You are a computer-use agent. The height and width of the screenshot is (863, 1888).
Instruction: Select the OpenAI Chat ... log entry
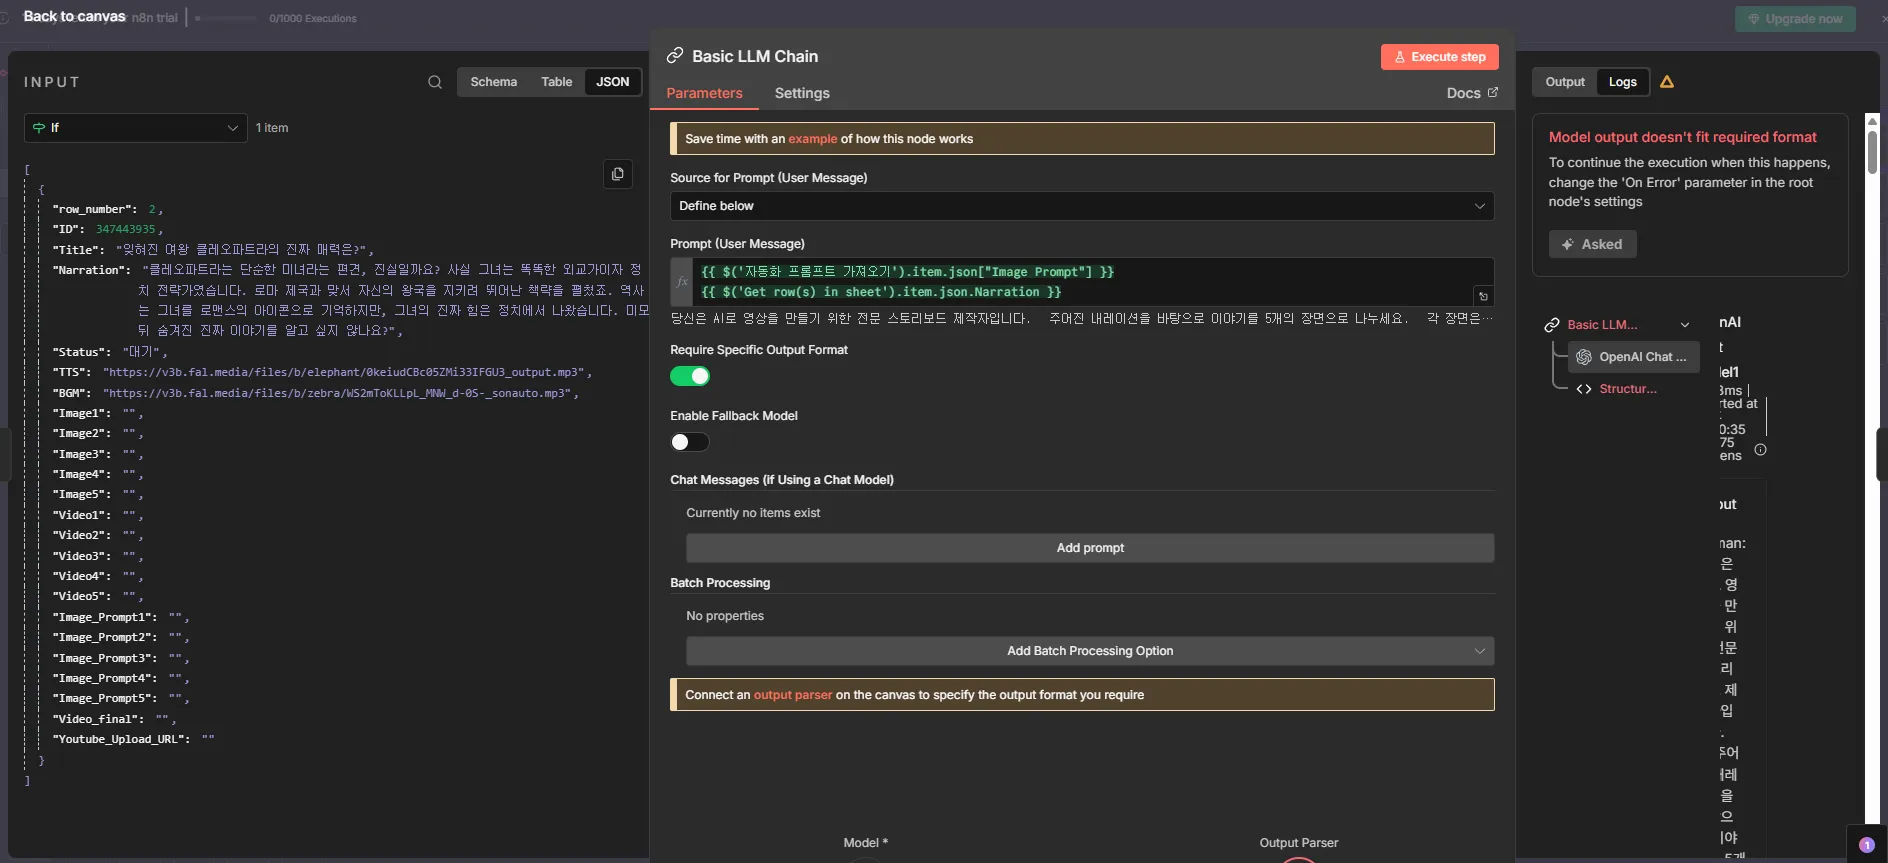(1633, 357)
